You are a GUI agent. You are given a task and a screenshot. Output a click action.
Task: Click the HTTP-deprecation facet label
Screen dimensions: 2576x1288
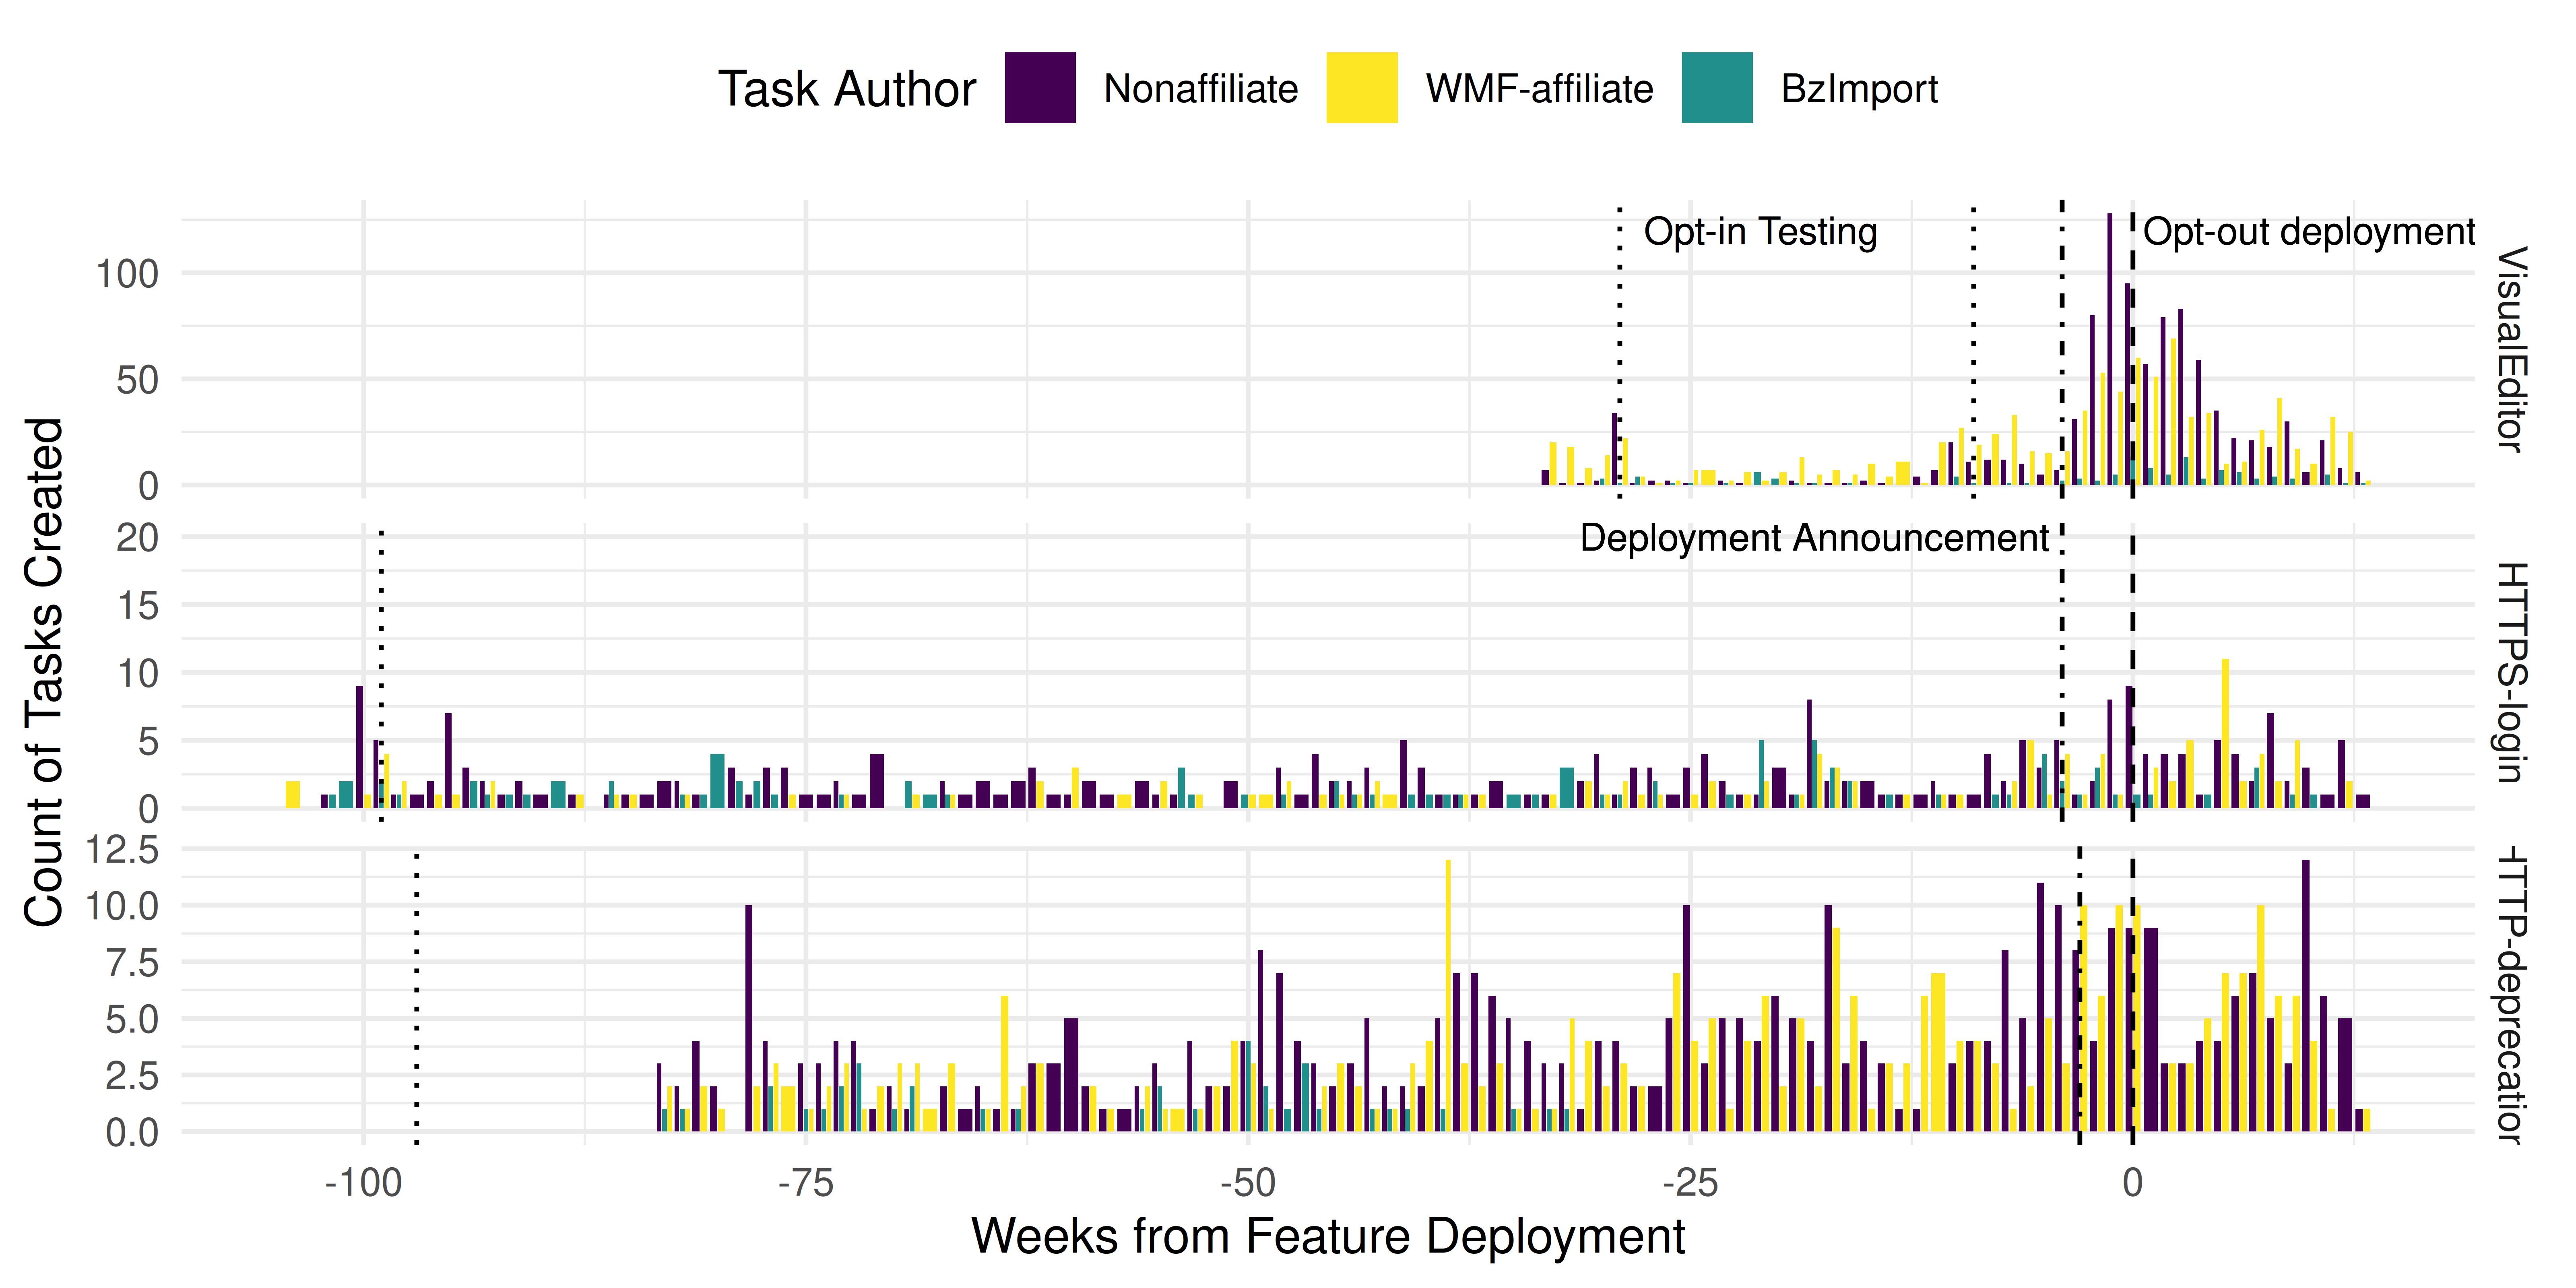pos(2512,995)
